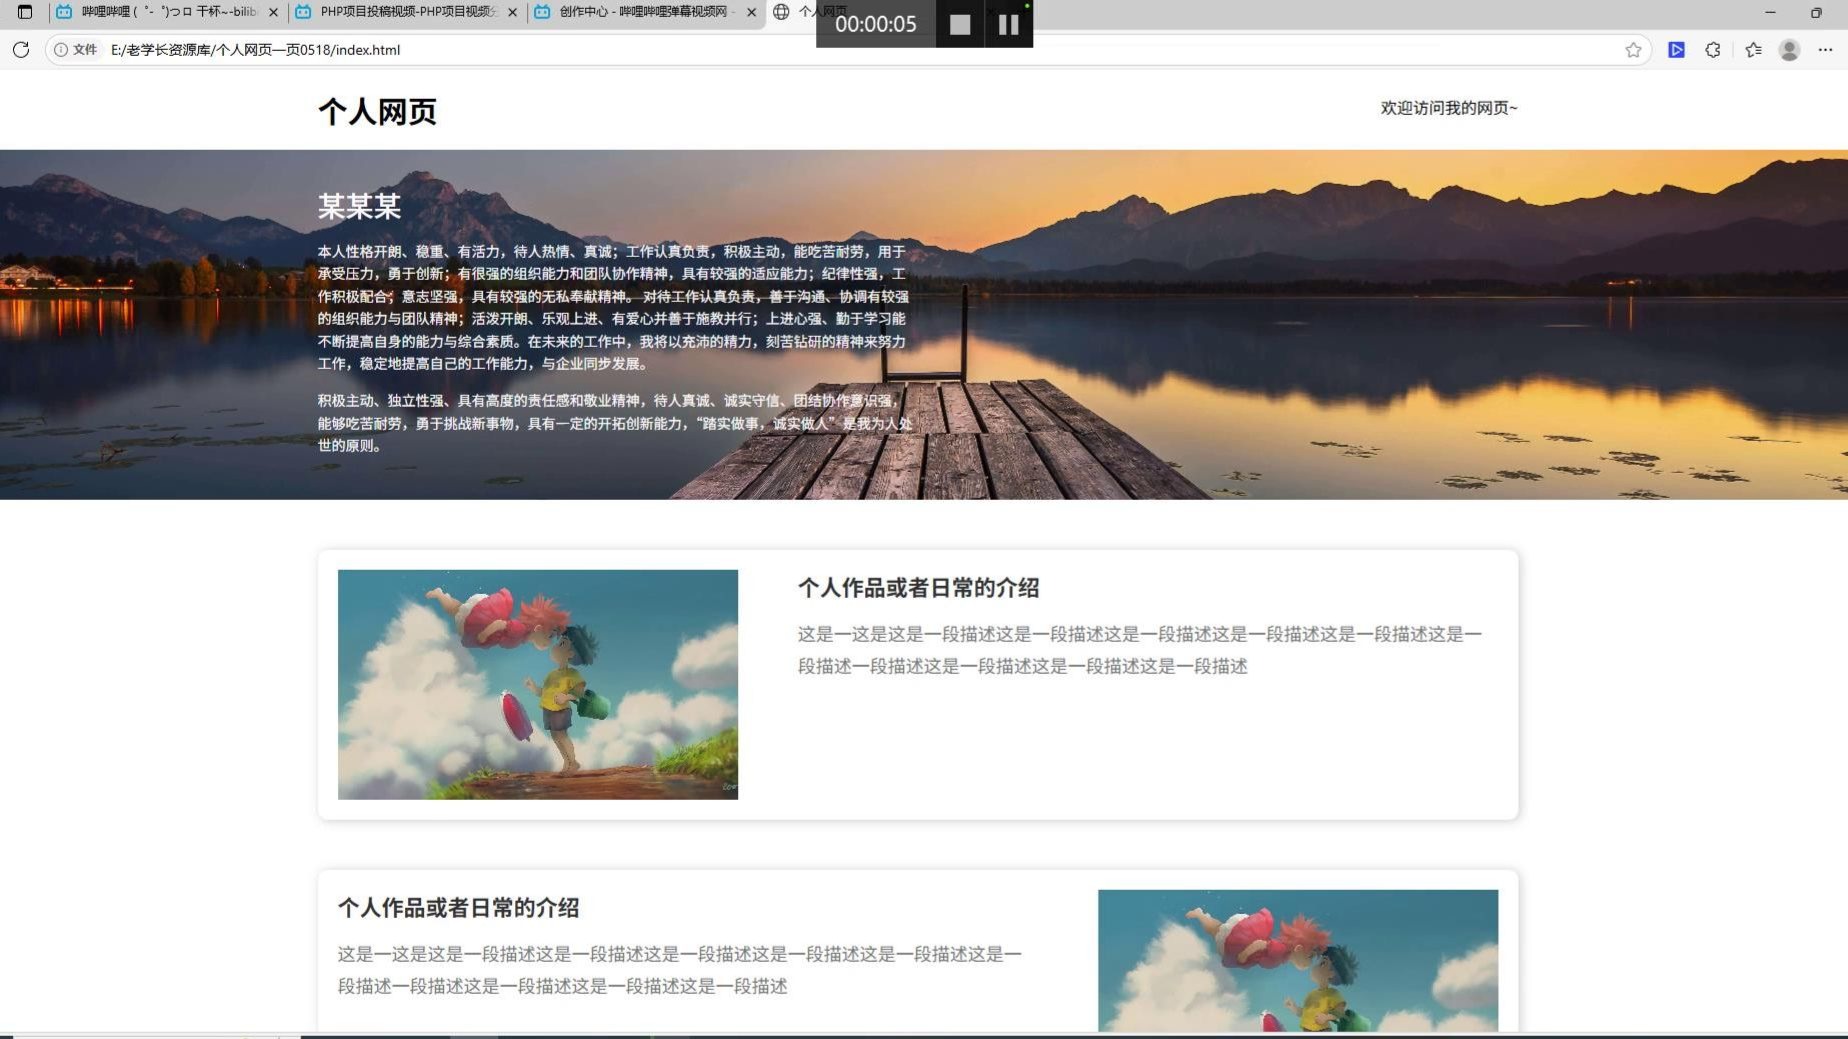Click the second card description paragraph
Viewport: 1848px width, 1039px height.
(x=680, y=970)
